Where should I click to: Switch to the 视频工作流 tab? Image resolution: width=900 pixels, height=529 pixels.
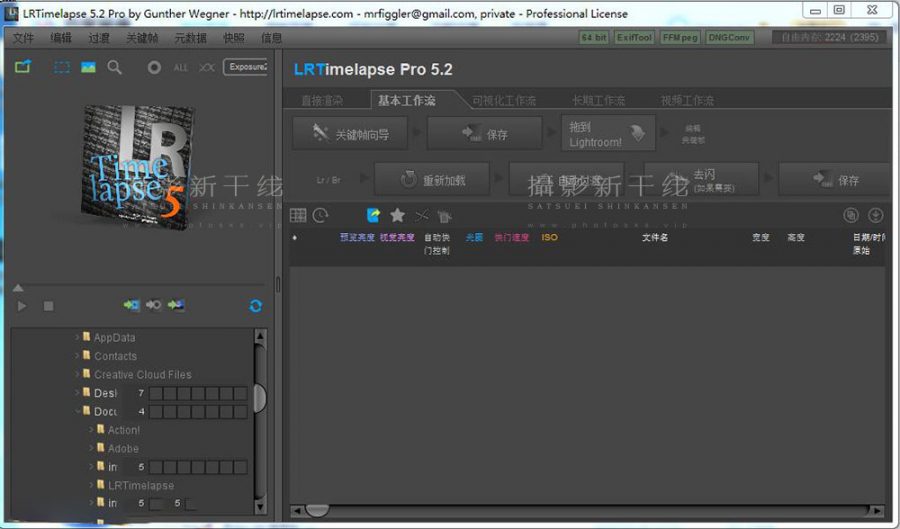tap(687, 100)
